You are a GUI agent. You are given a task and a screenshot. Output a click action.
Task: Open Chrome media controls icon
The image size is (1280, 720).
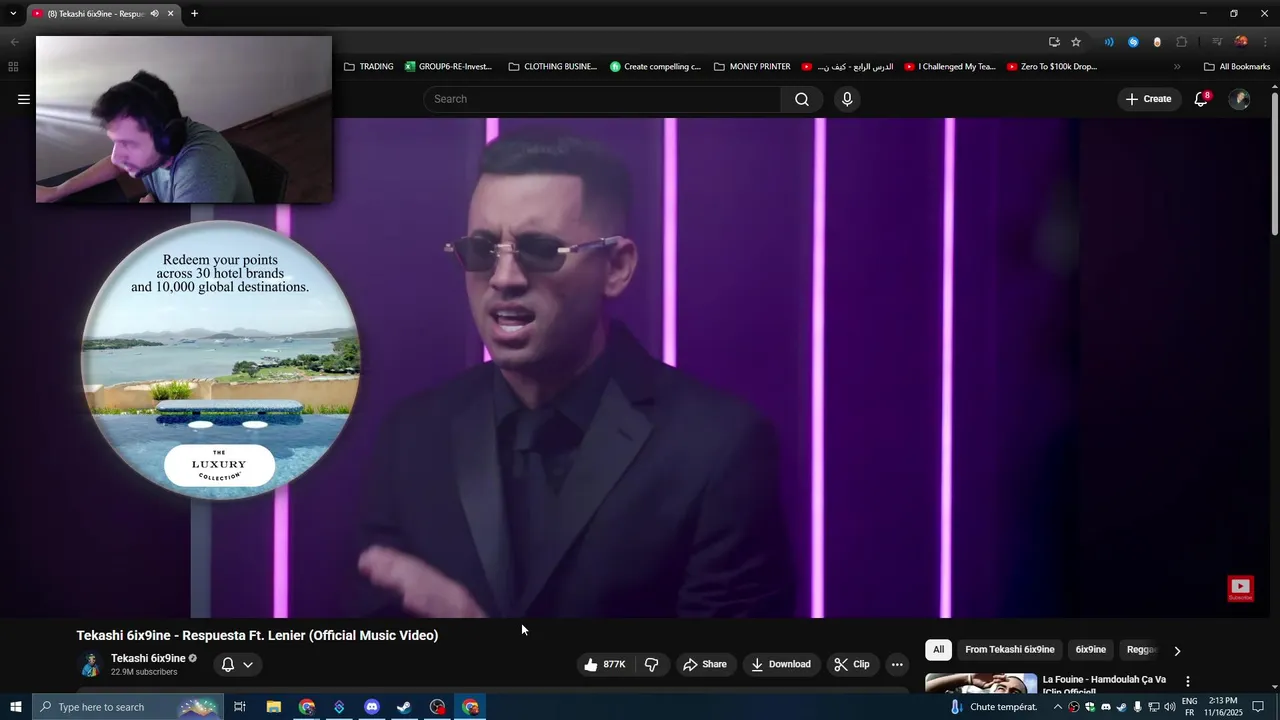click(1217, 42)
